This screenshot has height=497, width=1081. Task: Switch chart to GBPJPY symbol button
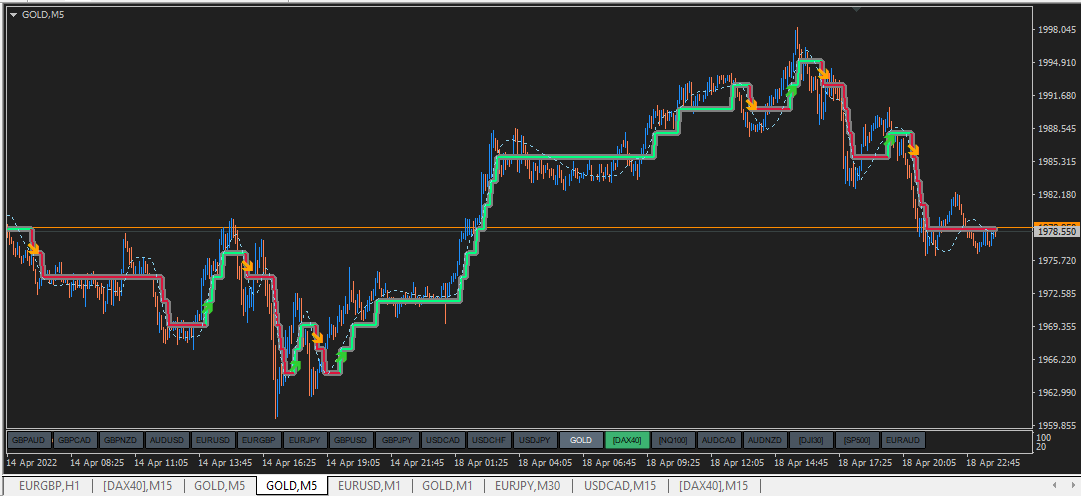(397, 440)
